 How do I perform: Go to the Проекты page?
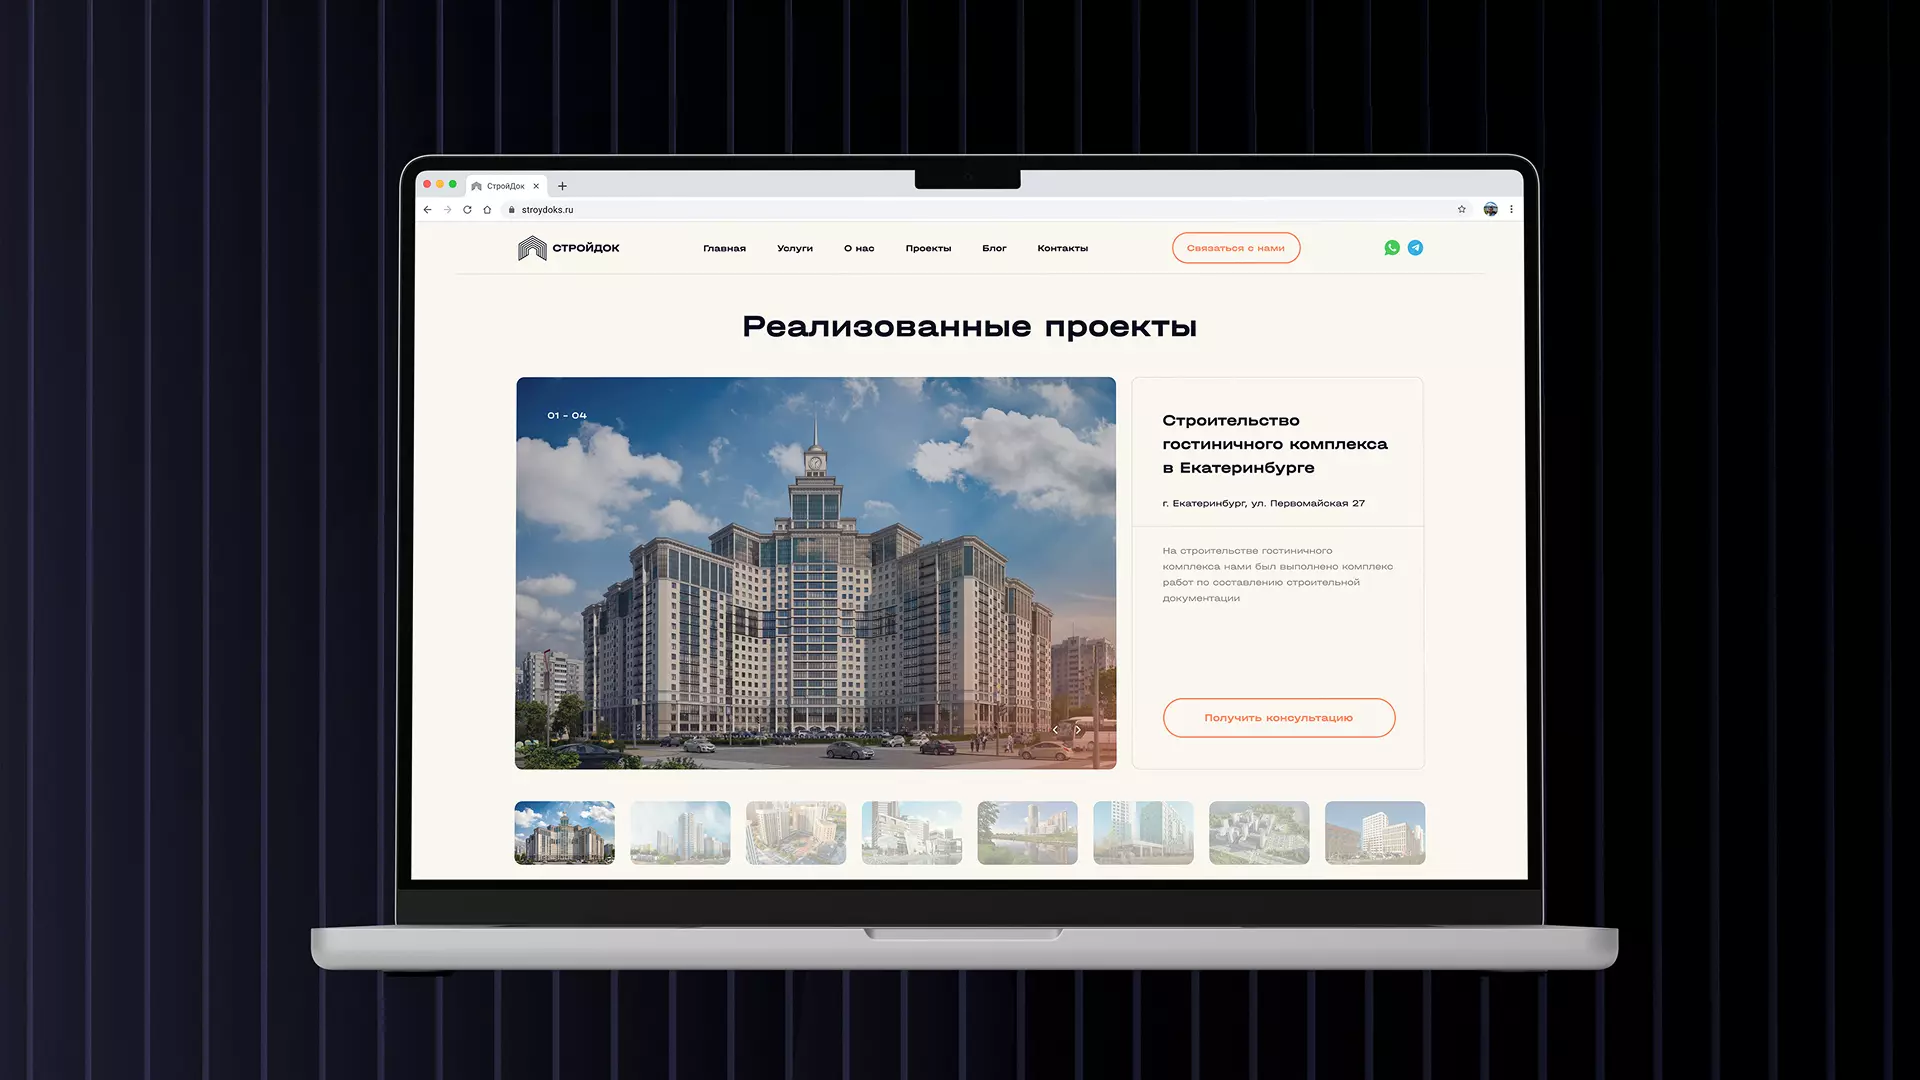928,248
